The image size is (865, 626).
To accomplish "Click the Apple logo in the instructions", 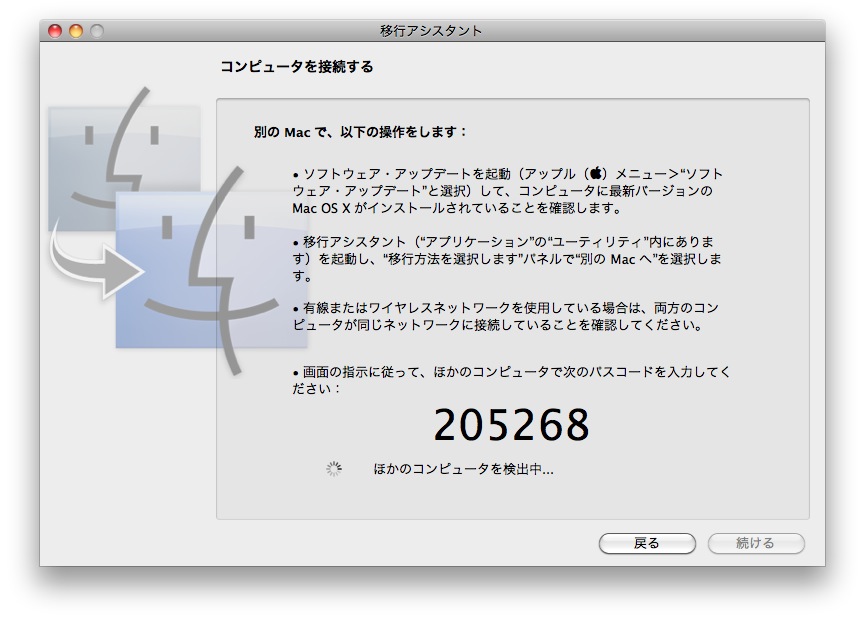I will [x=598, y=173].
